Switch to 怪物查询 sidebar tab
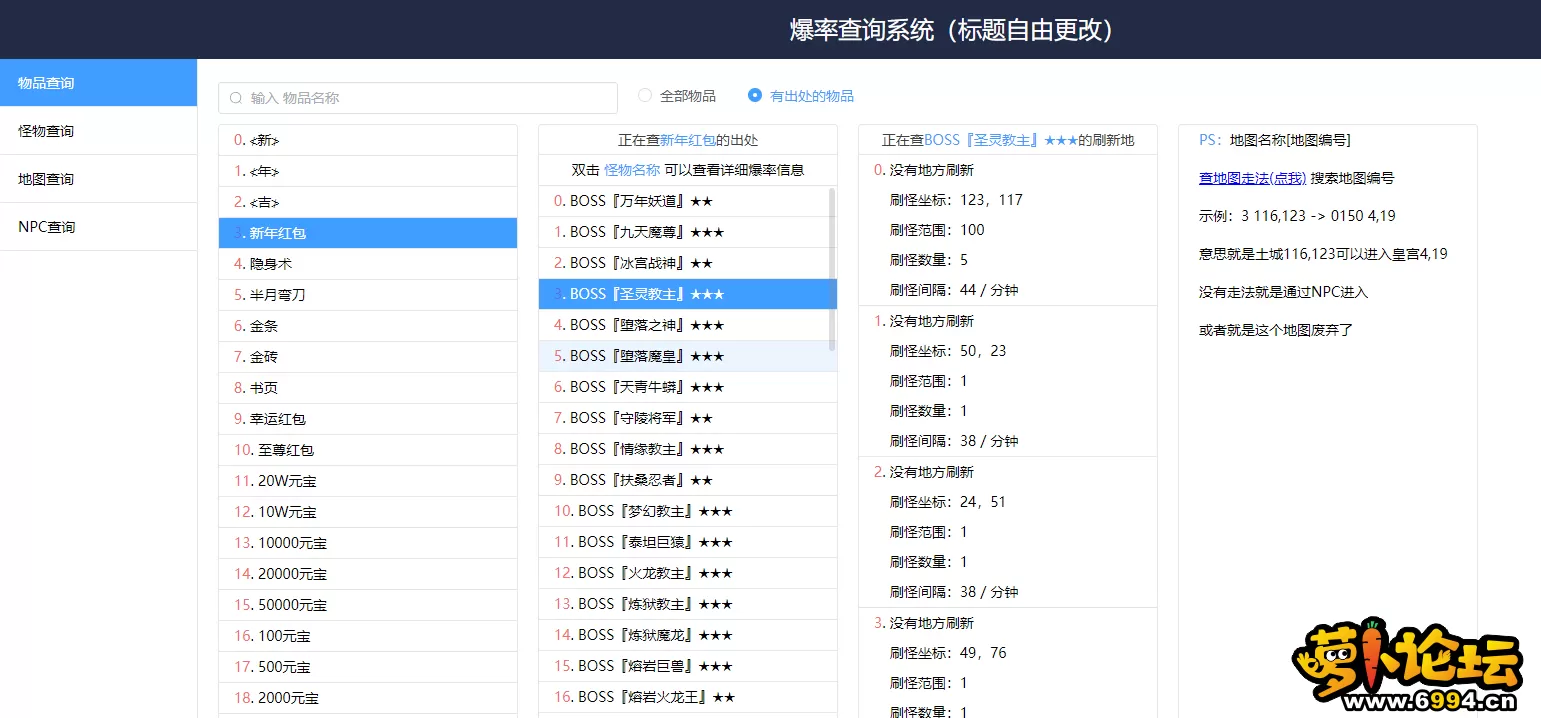 tap(98, 131)
